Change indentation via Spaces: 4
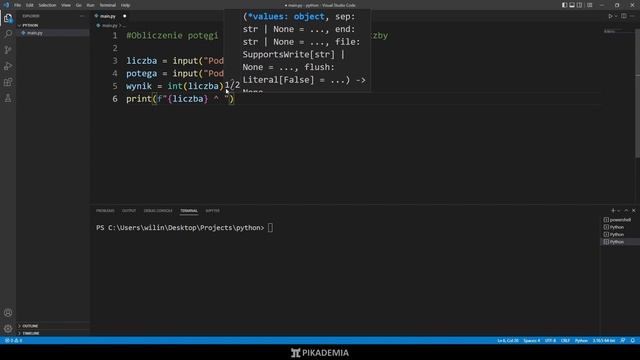Viewport: 640px width, 360px height. pyautogui.click(x=532, y=340)
